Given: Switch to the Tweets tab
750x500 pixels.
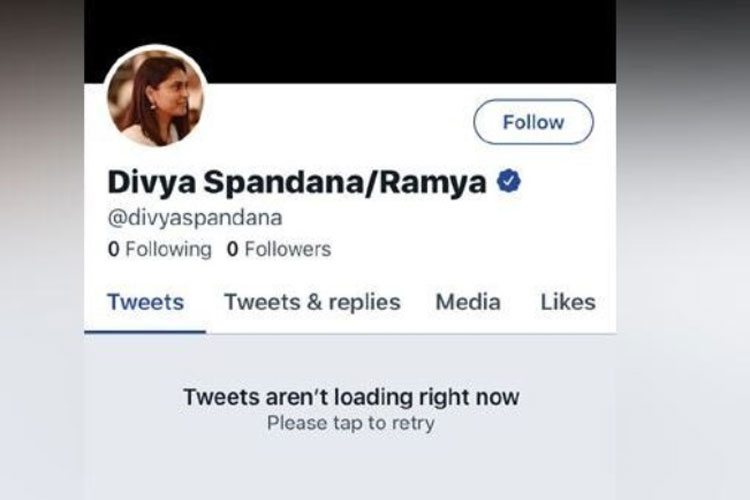Looking at the screenshot, I should coord(145,302).
